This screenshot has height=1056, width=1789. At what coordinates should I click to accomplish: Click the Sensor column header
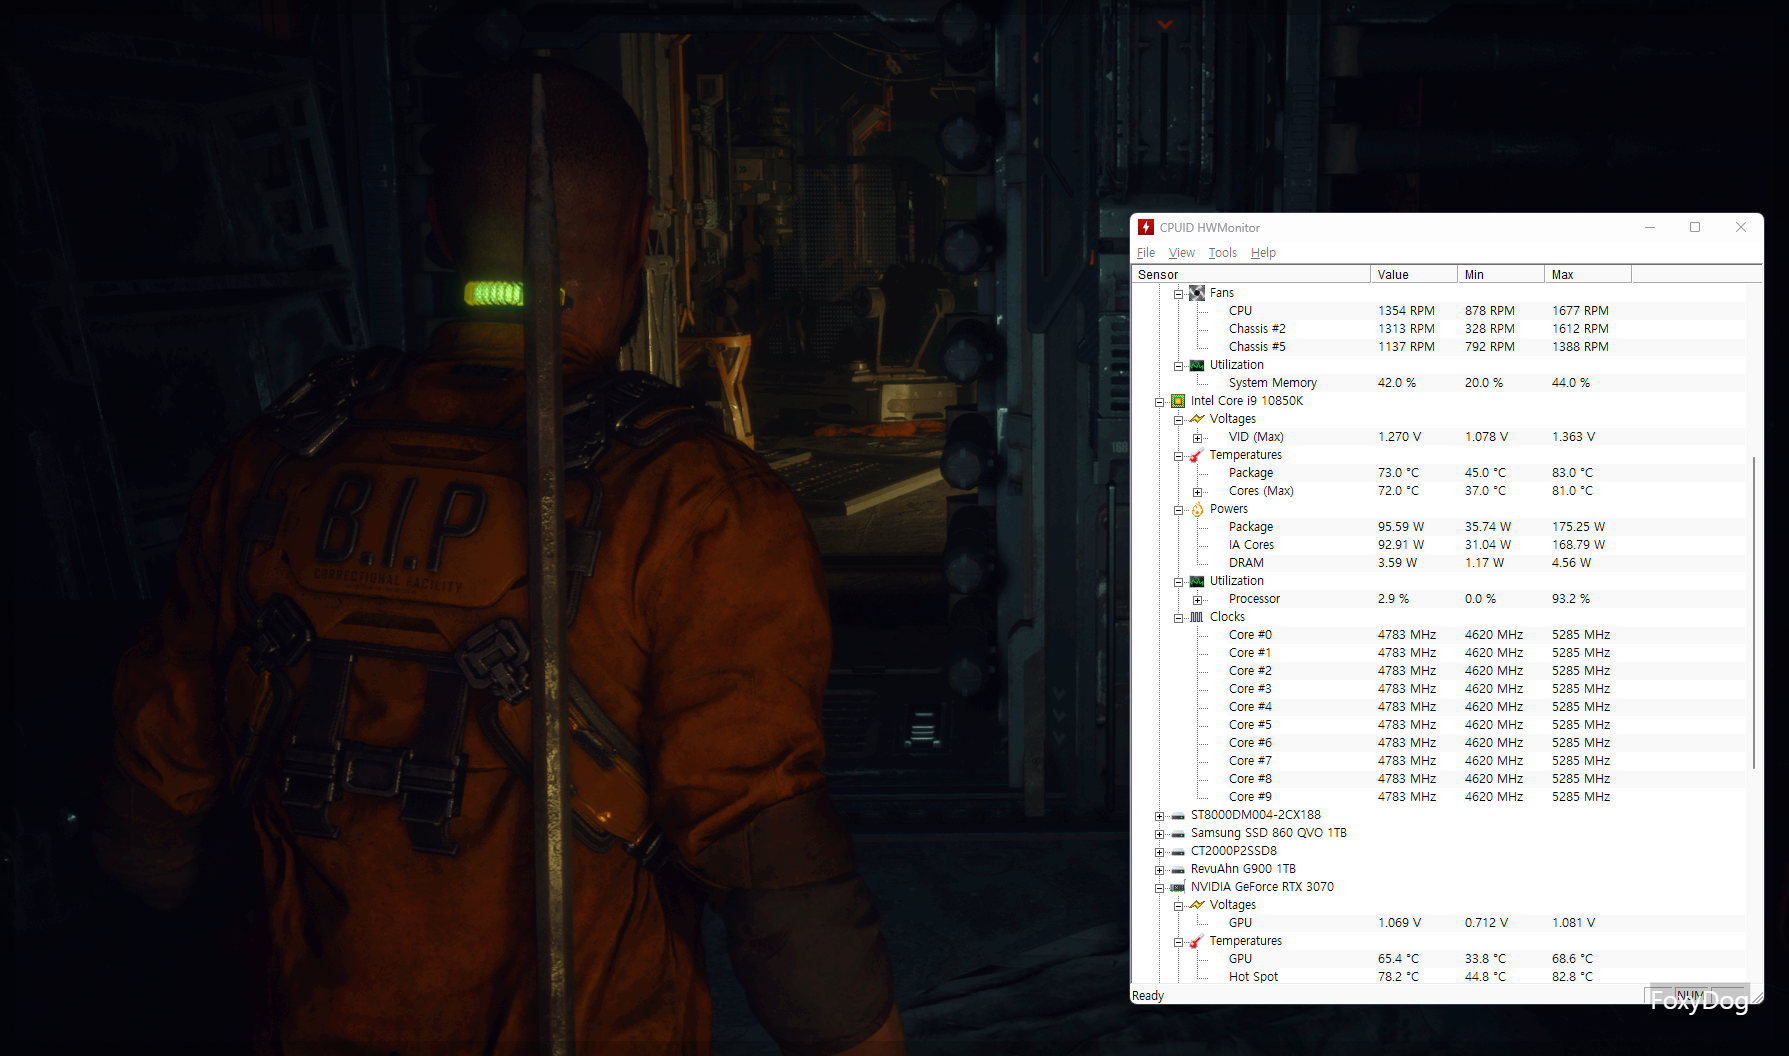(1251, 275)
